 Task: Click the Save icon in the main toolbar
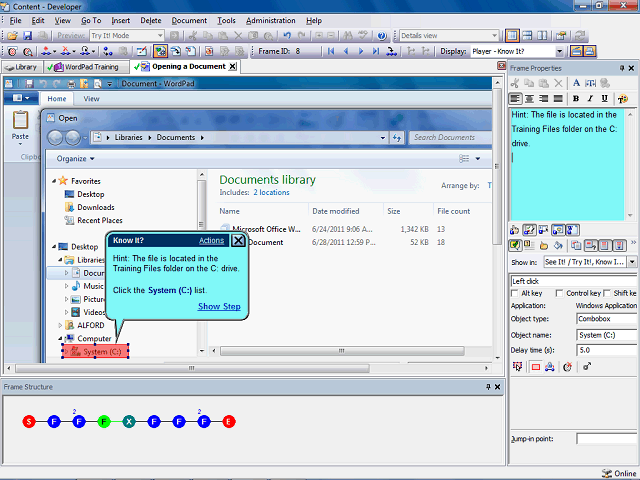(27, 35)
